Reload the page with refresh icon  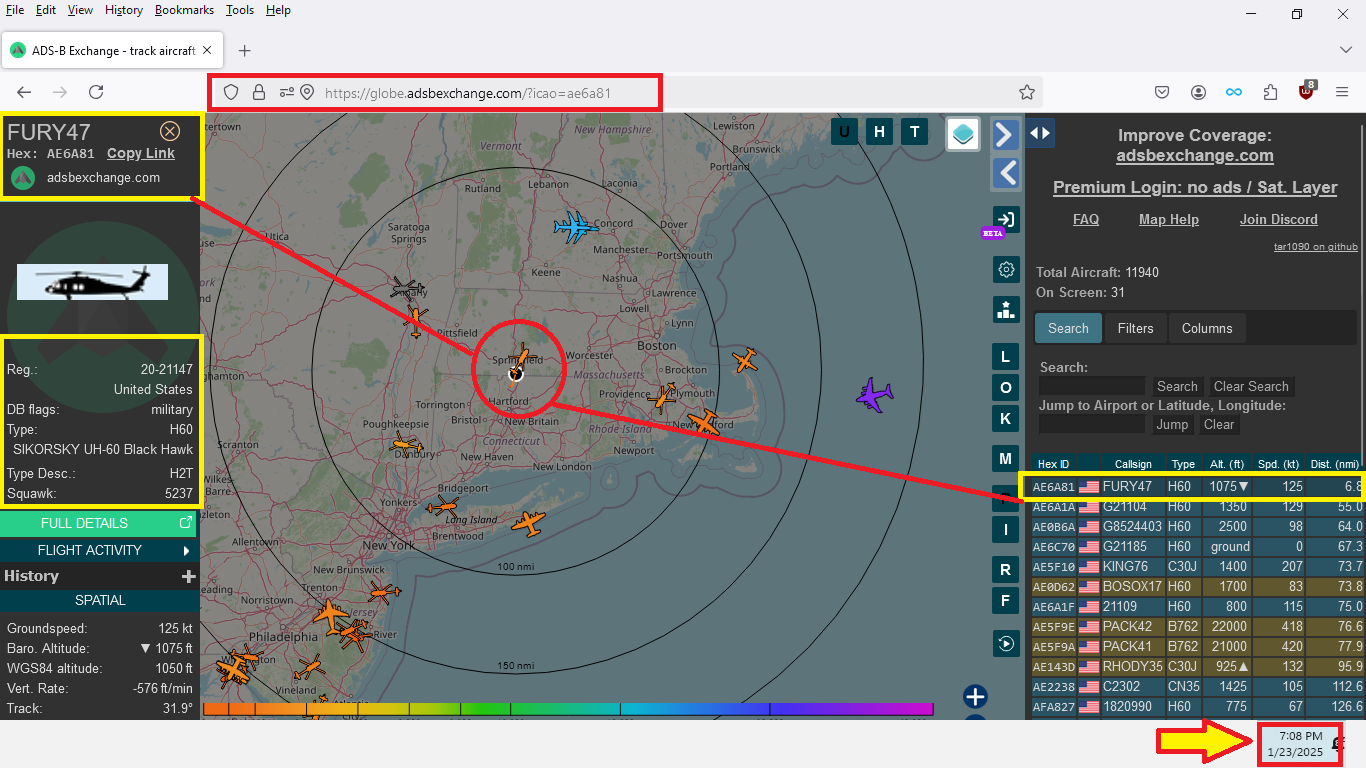pyautogui.click(x=96, y=92)
